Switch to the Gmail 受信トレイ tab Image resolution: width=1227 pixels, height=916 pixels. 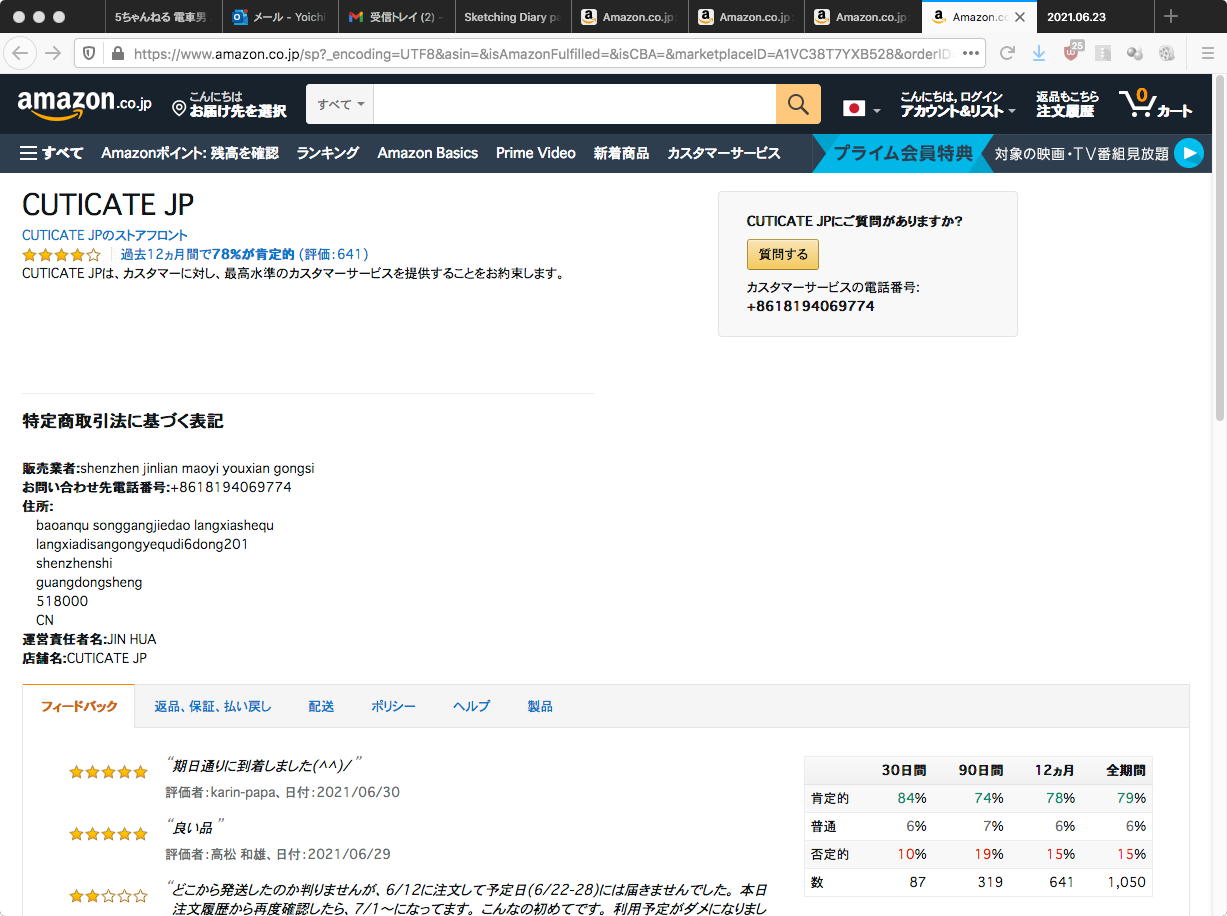click(396, 17)
